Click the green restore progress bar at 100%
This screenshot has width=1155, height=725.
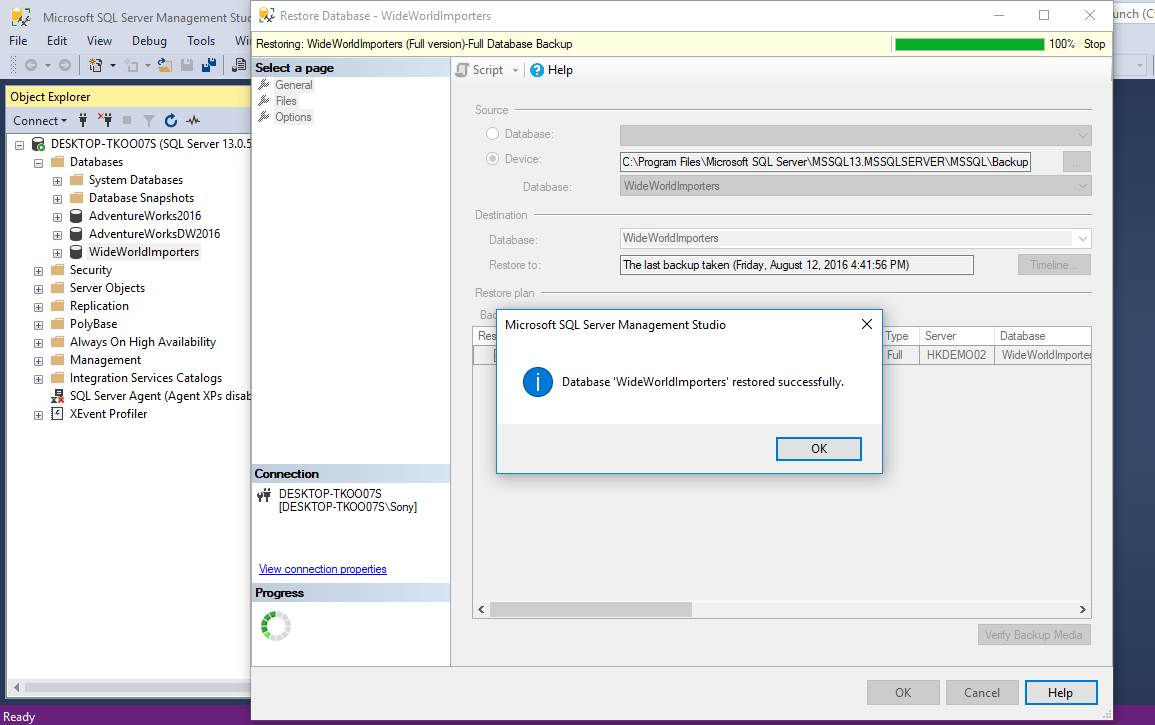pos(969,44)
